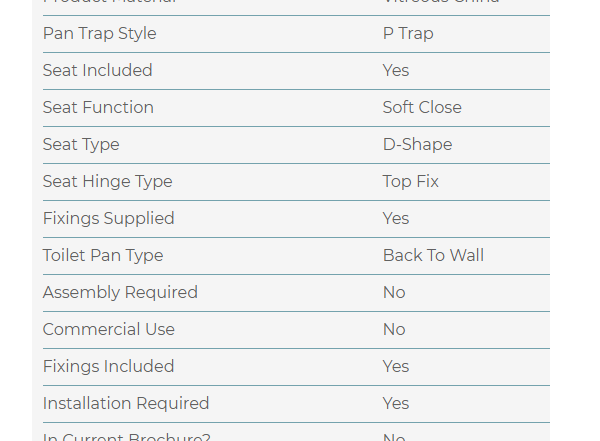Click the Seat Included row label
600x441 pixels.
(97, 71)
